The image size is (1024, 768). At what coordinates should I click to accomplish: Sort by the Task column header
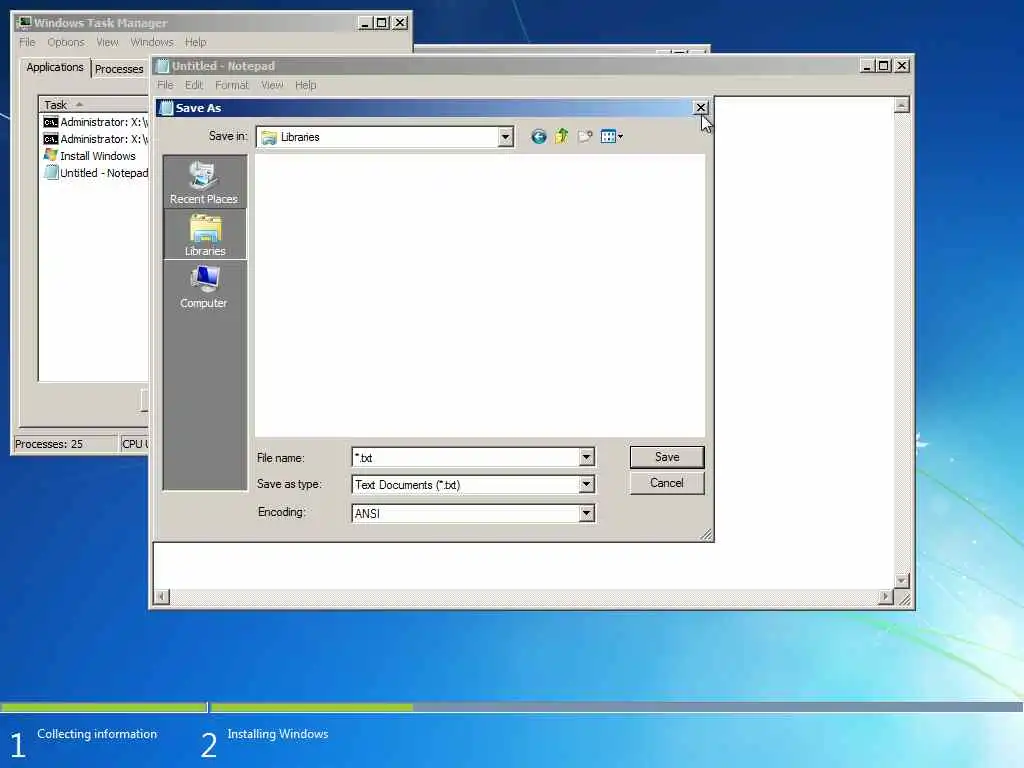(95, 104)
